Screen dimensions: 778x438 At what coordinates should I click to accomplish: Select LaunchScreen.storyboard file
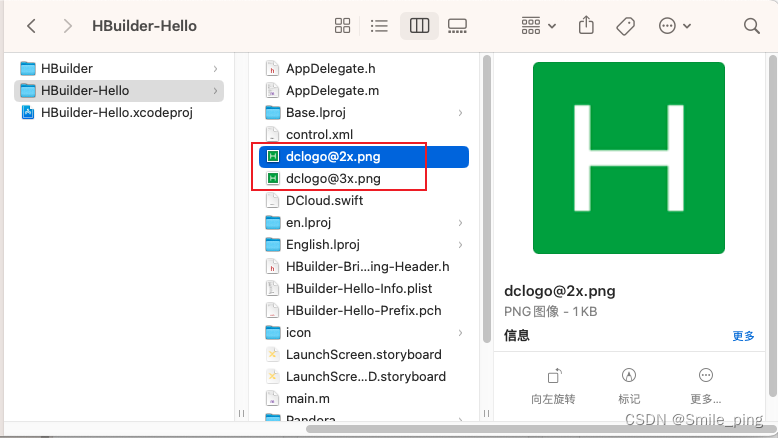tap(364, 355)
